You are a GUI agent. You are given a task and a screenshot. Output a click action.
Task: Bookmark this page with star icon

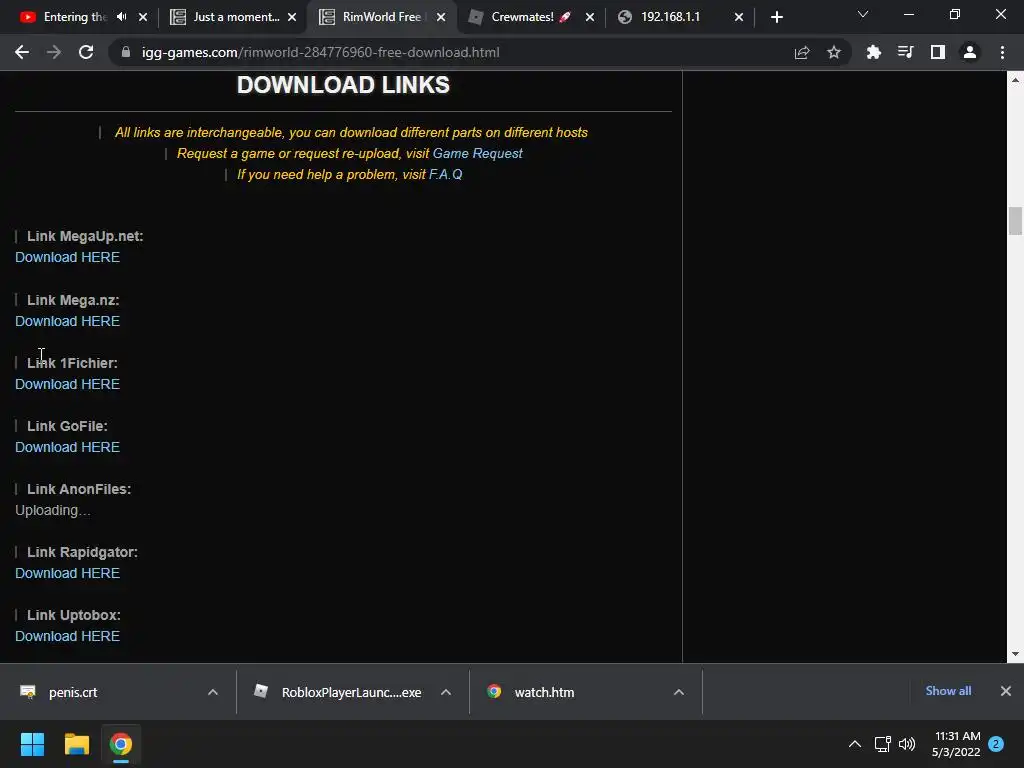(x=833, y=52)
